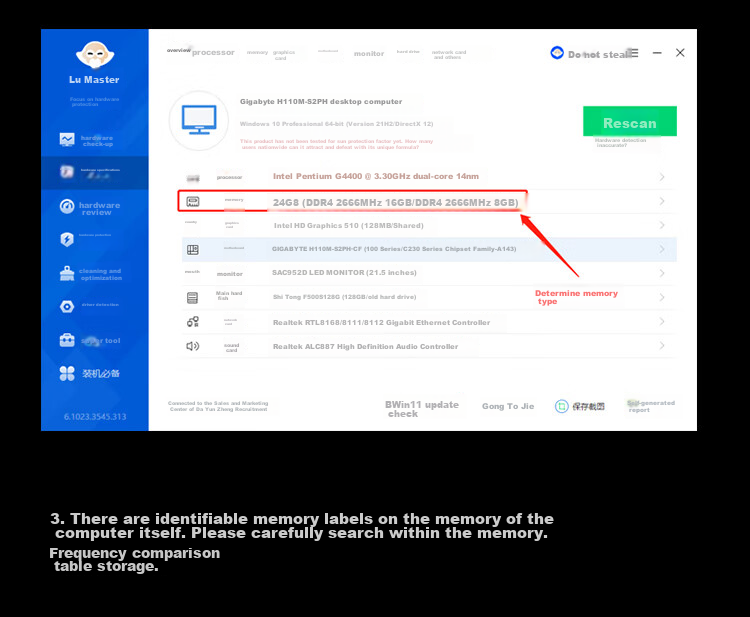Open the hardware review gauge icon
The height and width of the screenshot is (617, 750).
pos(67,207)
